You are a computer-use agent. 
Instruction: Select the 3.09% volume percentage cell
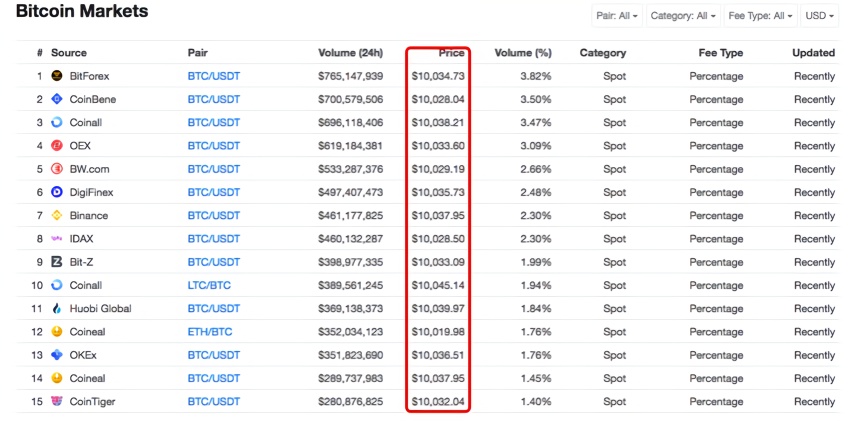[535, 146]
